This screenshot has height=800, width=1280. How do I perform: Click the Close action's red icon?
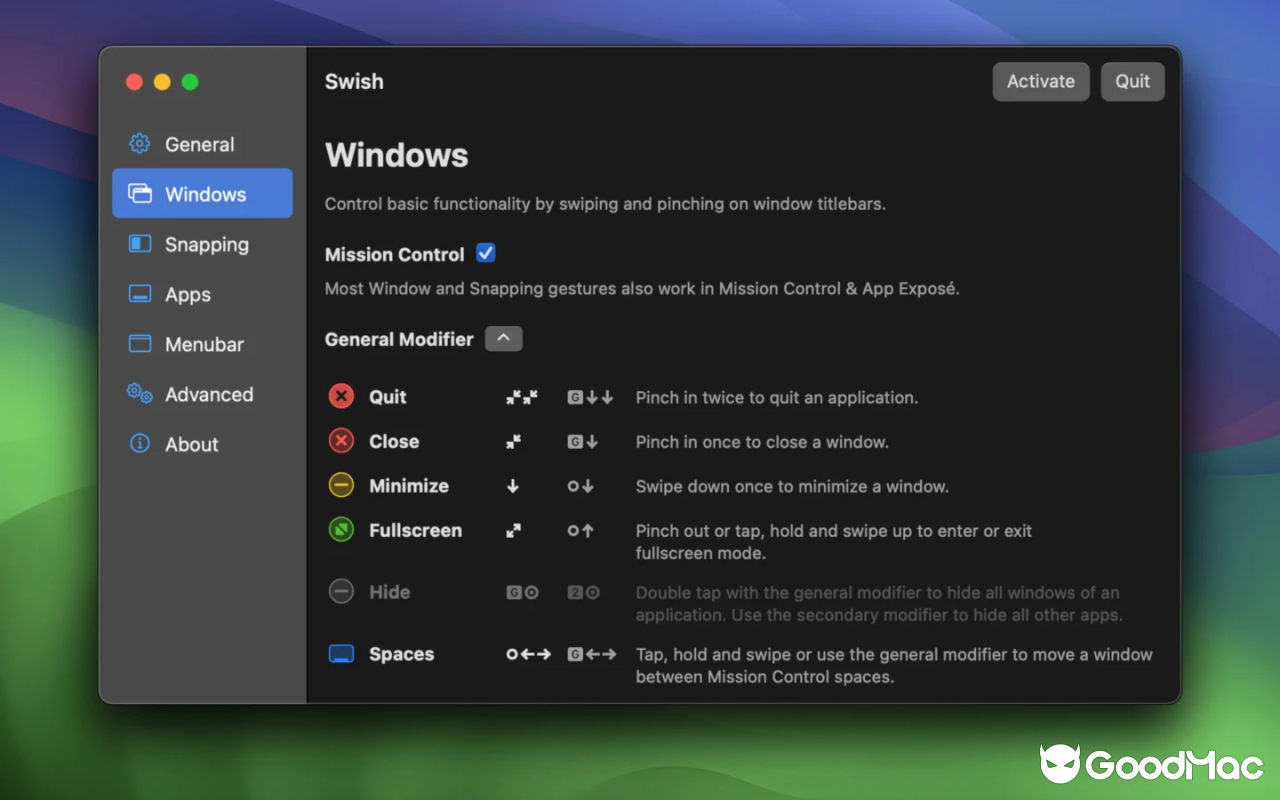tap(340, 441)
